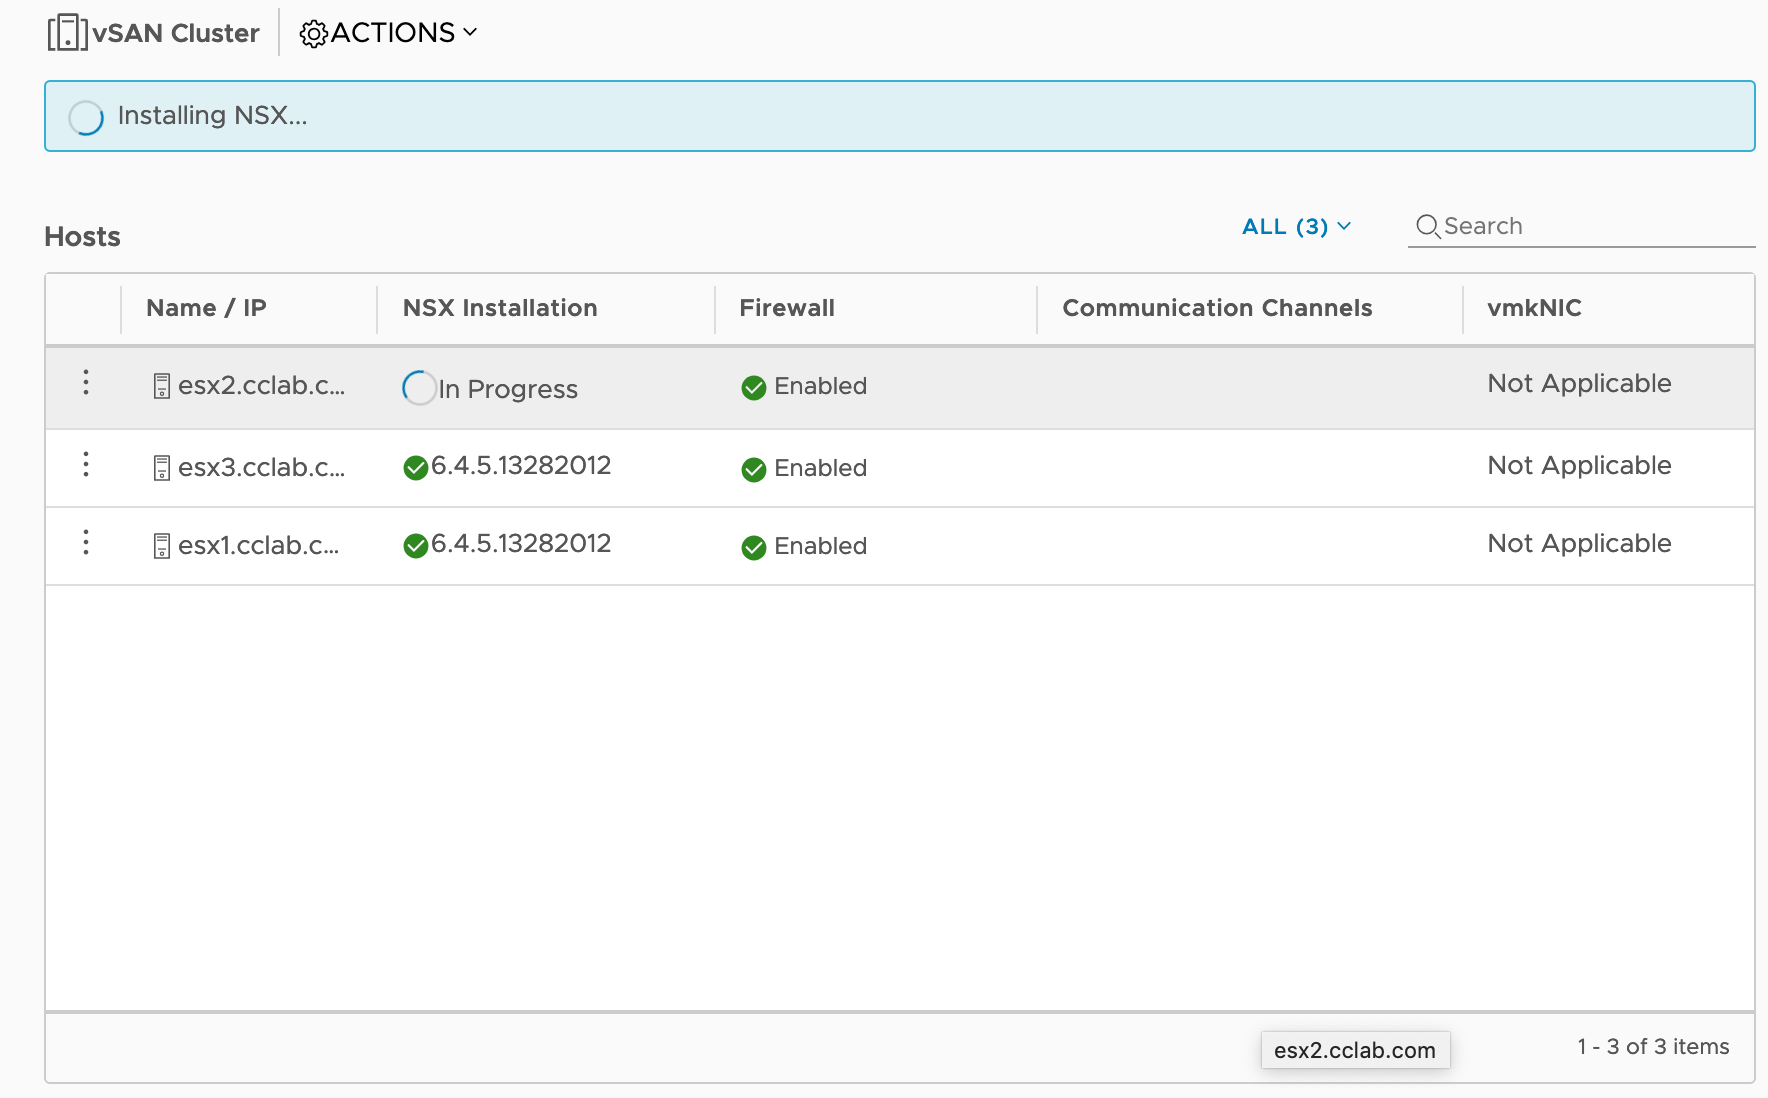Viewport: 1768px width, 1098px height.
Task: Click the esx1 host server icon
Action: pyautogui.click(x=162, y=546)
